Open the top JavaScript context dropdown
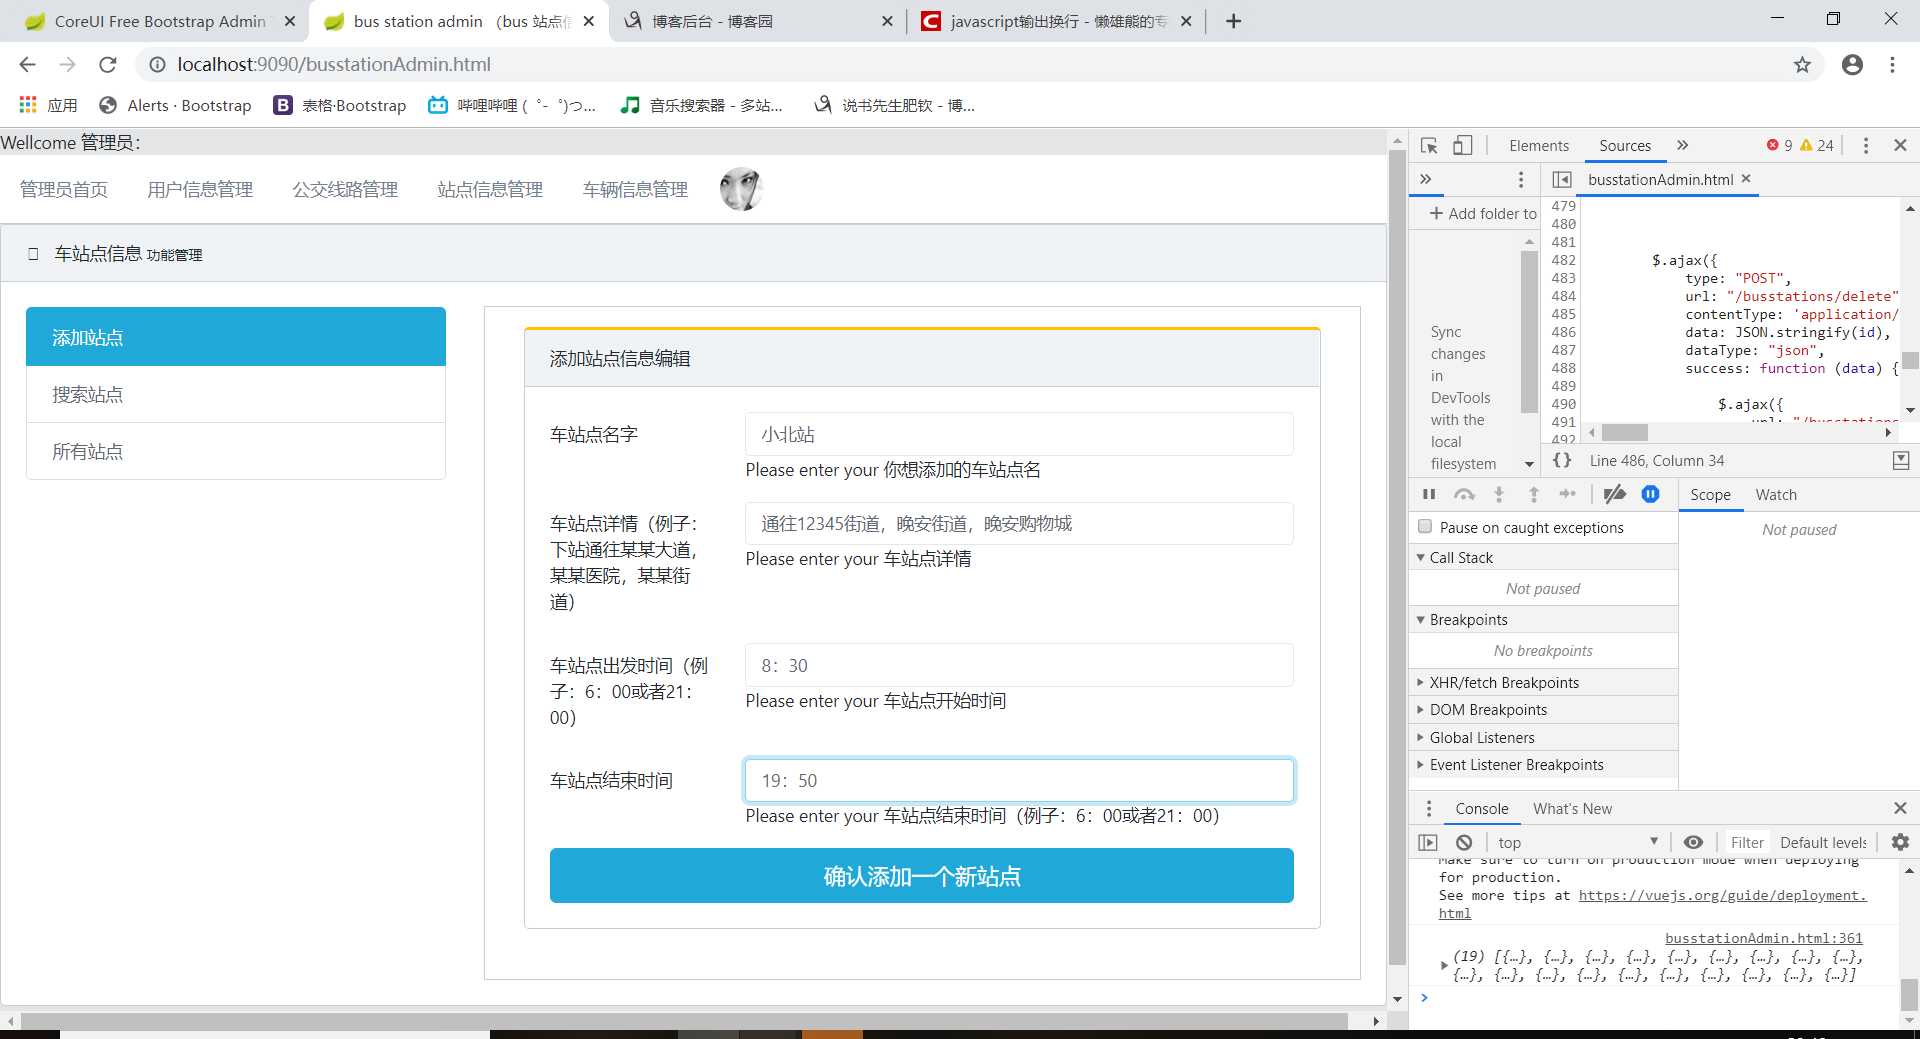This screenshot has height=1039, width=1920. [1578, 842]
